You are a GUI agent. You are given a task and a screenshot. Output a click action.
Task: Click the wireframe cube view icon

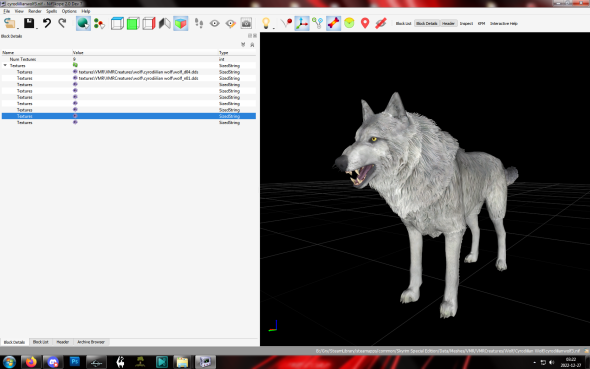[x=117, y=23]
